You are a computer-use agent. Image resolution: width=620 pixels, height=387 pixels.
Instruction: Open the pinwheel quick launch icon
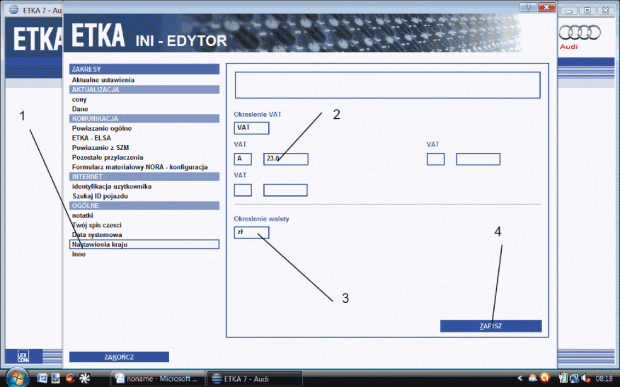click(85, 378)
